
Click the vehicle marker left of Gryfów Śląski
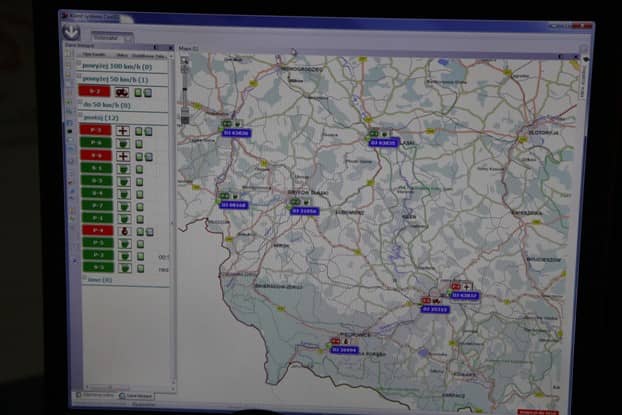(x=233, y=203)
